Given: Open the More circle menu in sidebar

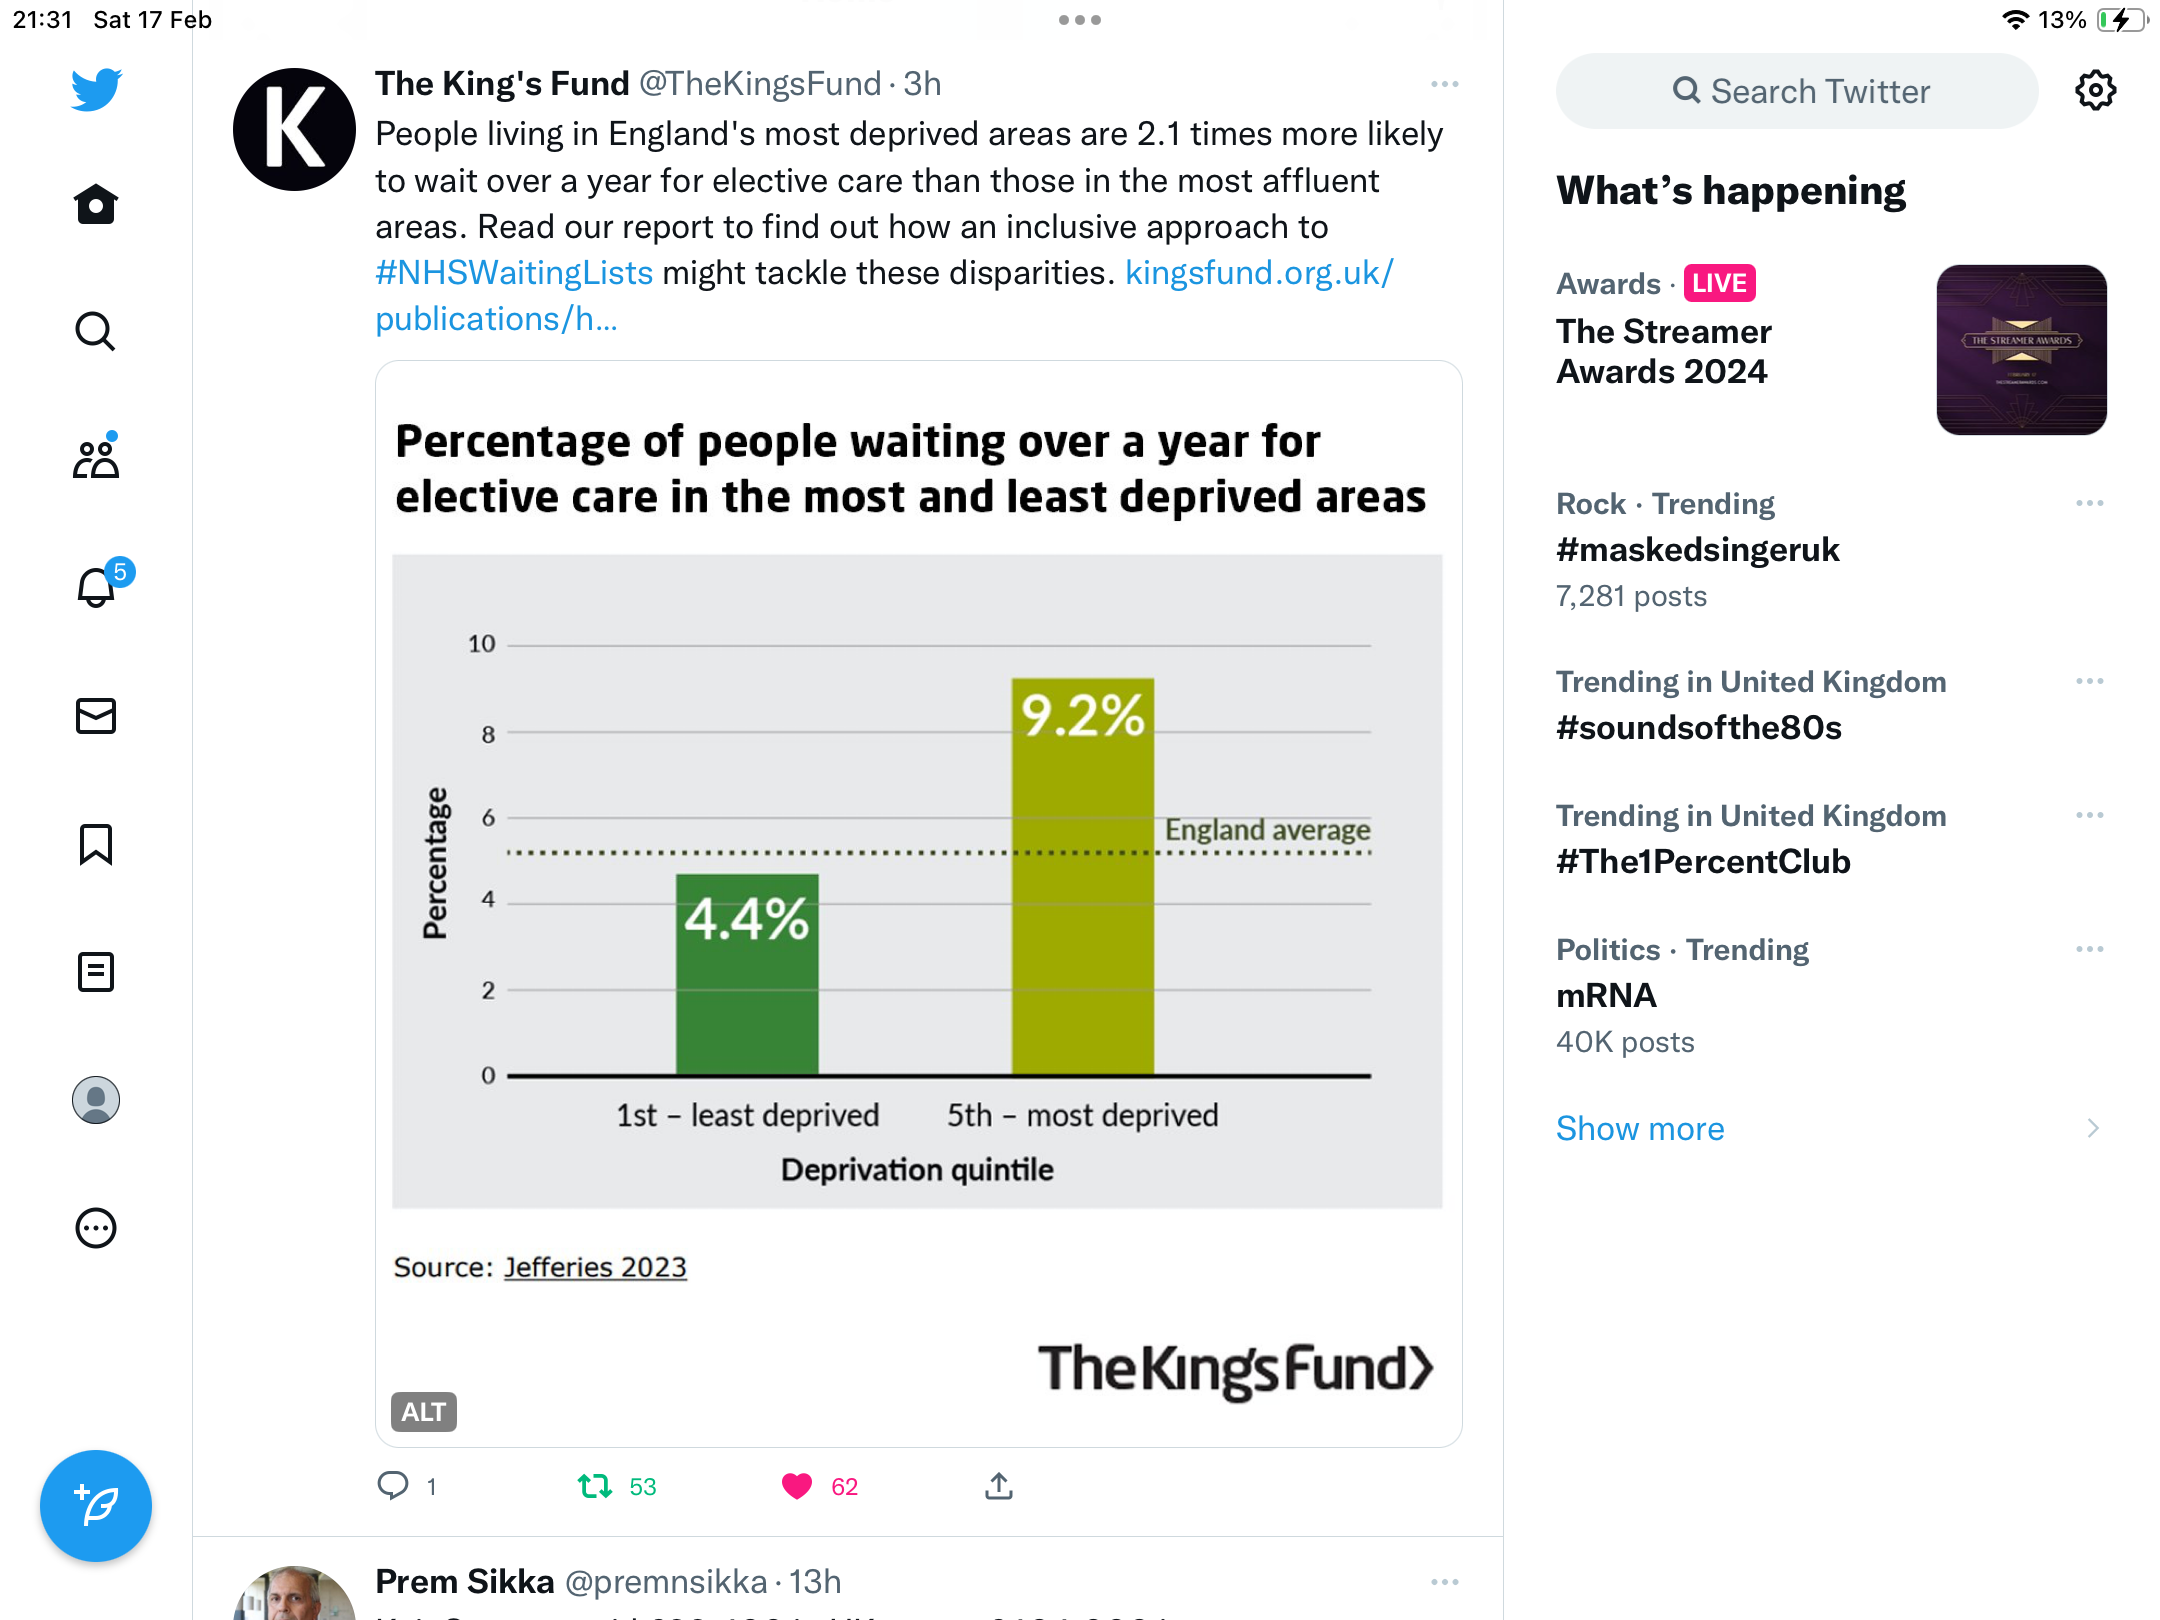Looking at the screenshot, I should (96, 1228).
